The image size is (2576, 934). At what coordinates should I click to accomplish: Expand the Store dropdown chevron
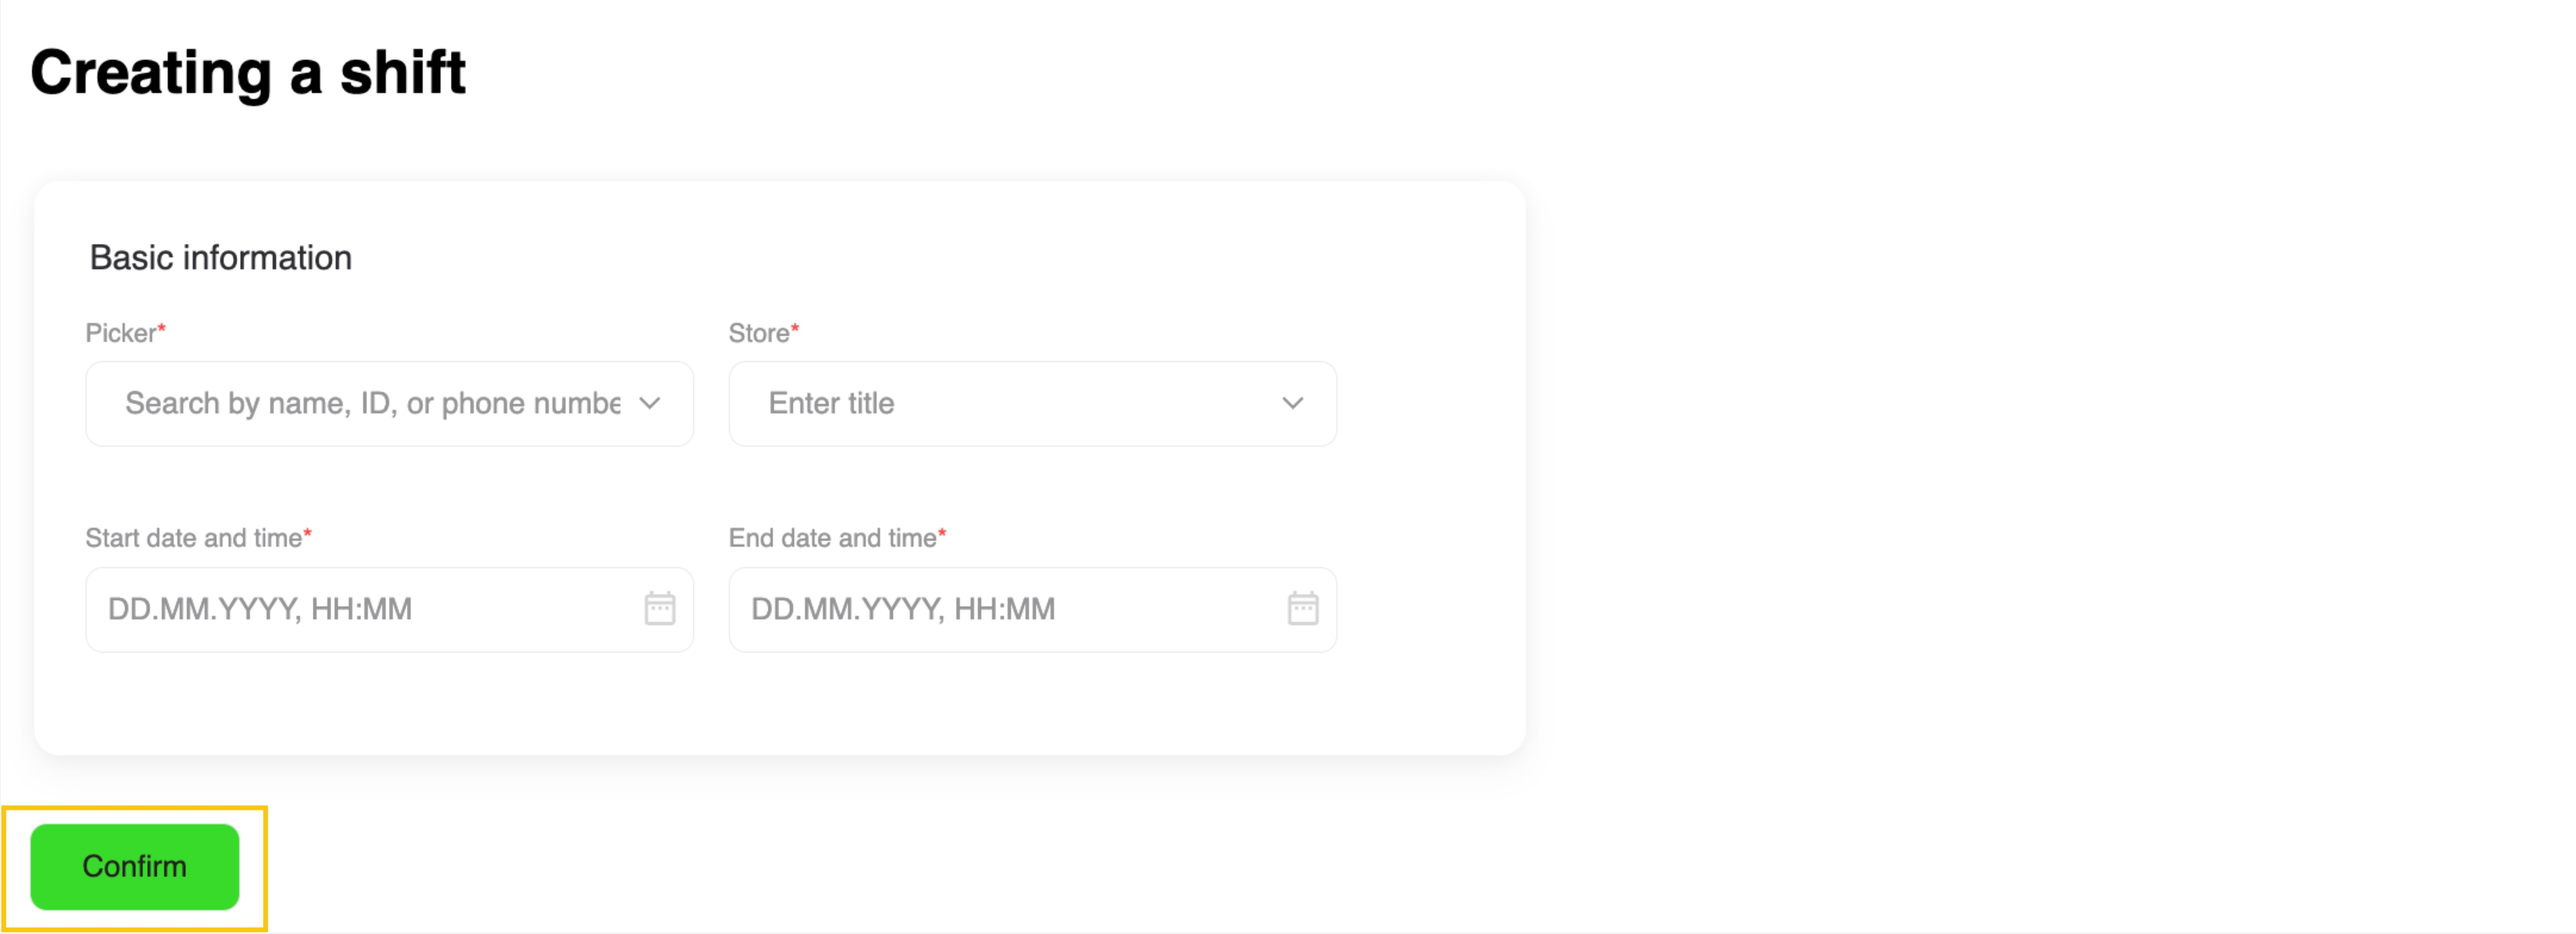coord(1292,403)
